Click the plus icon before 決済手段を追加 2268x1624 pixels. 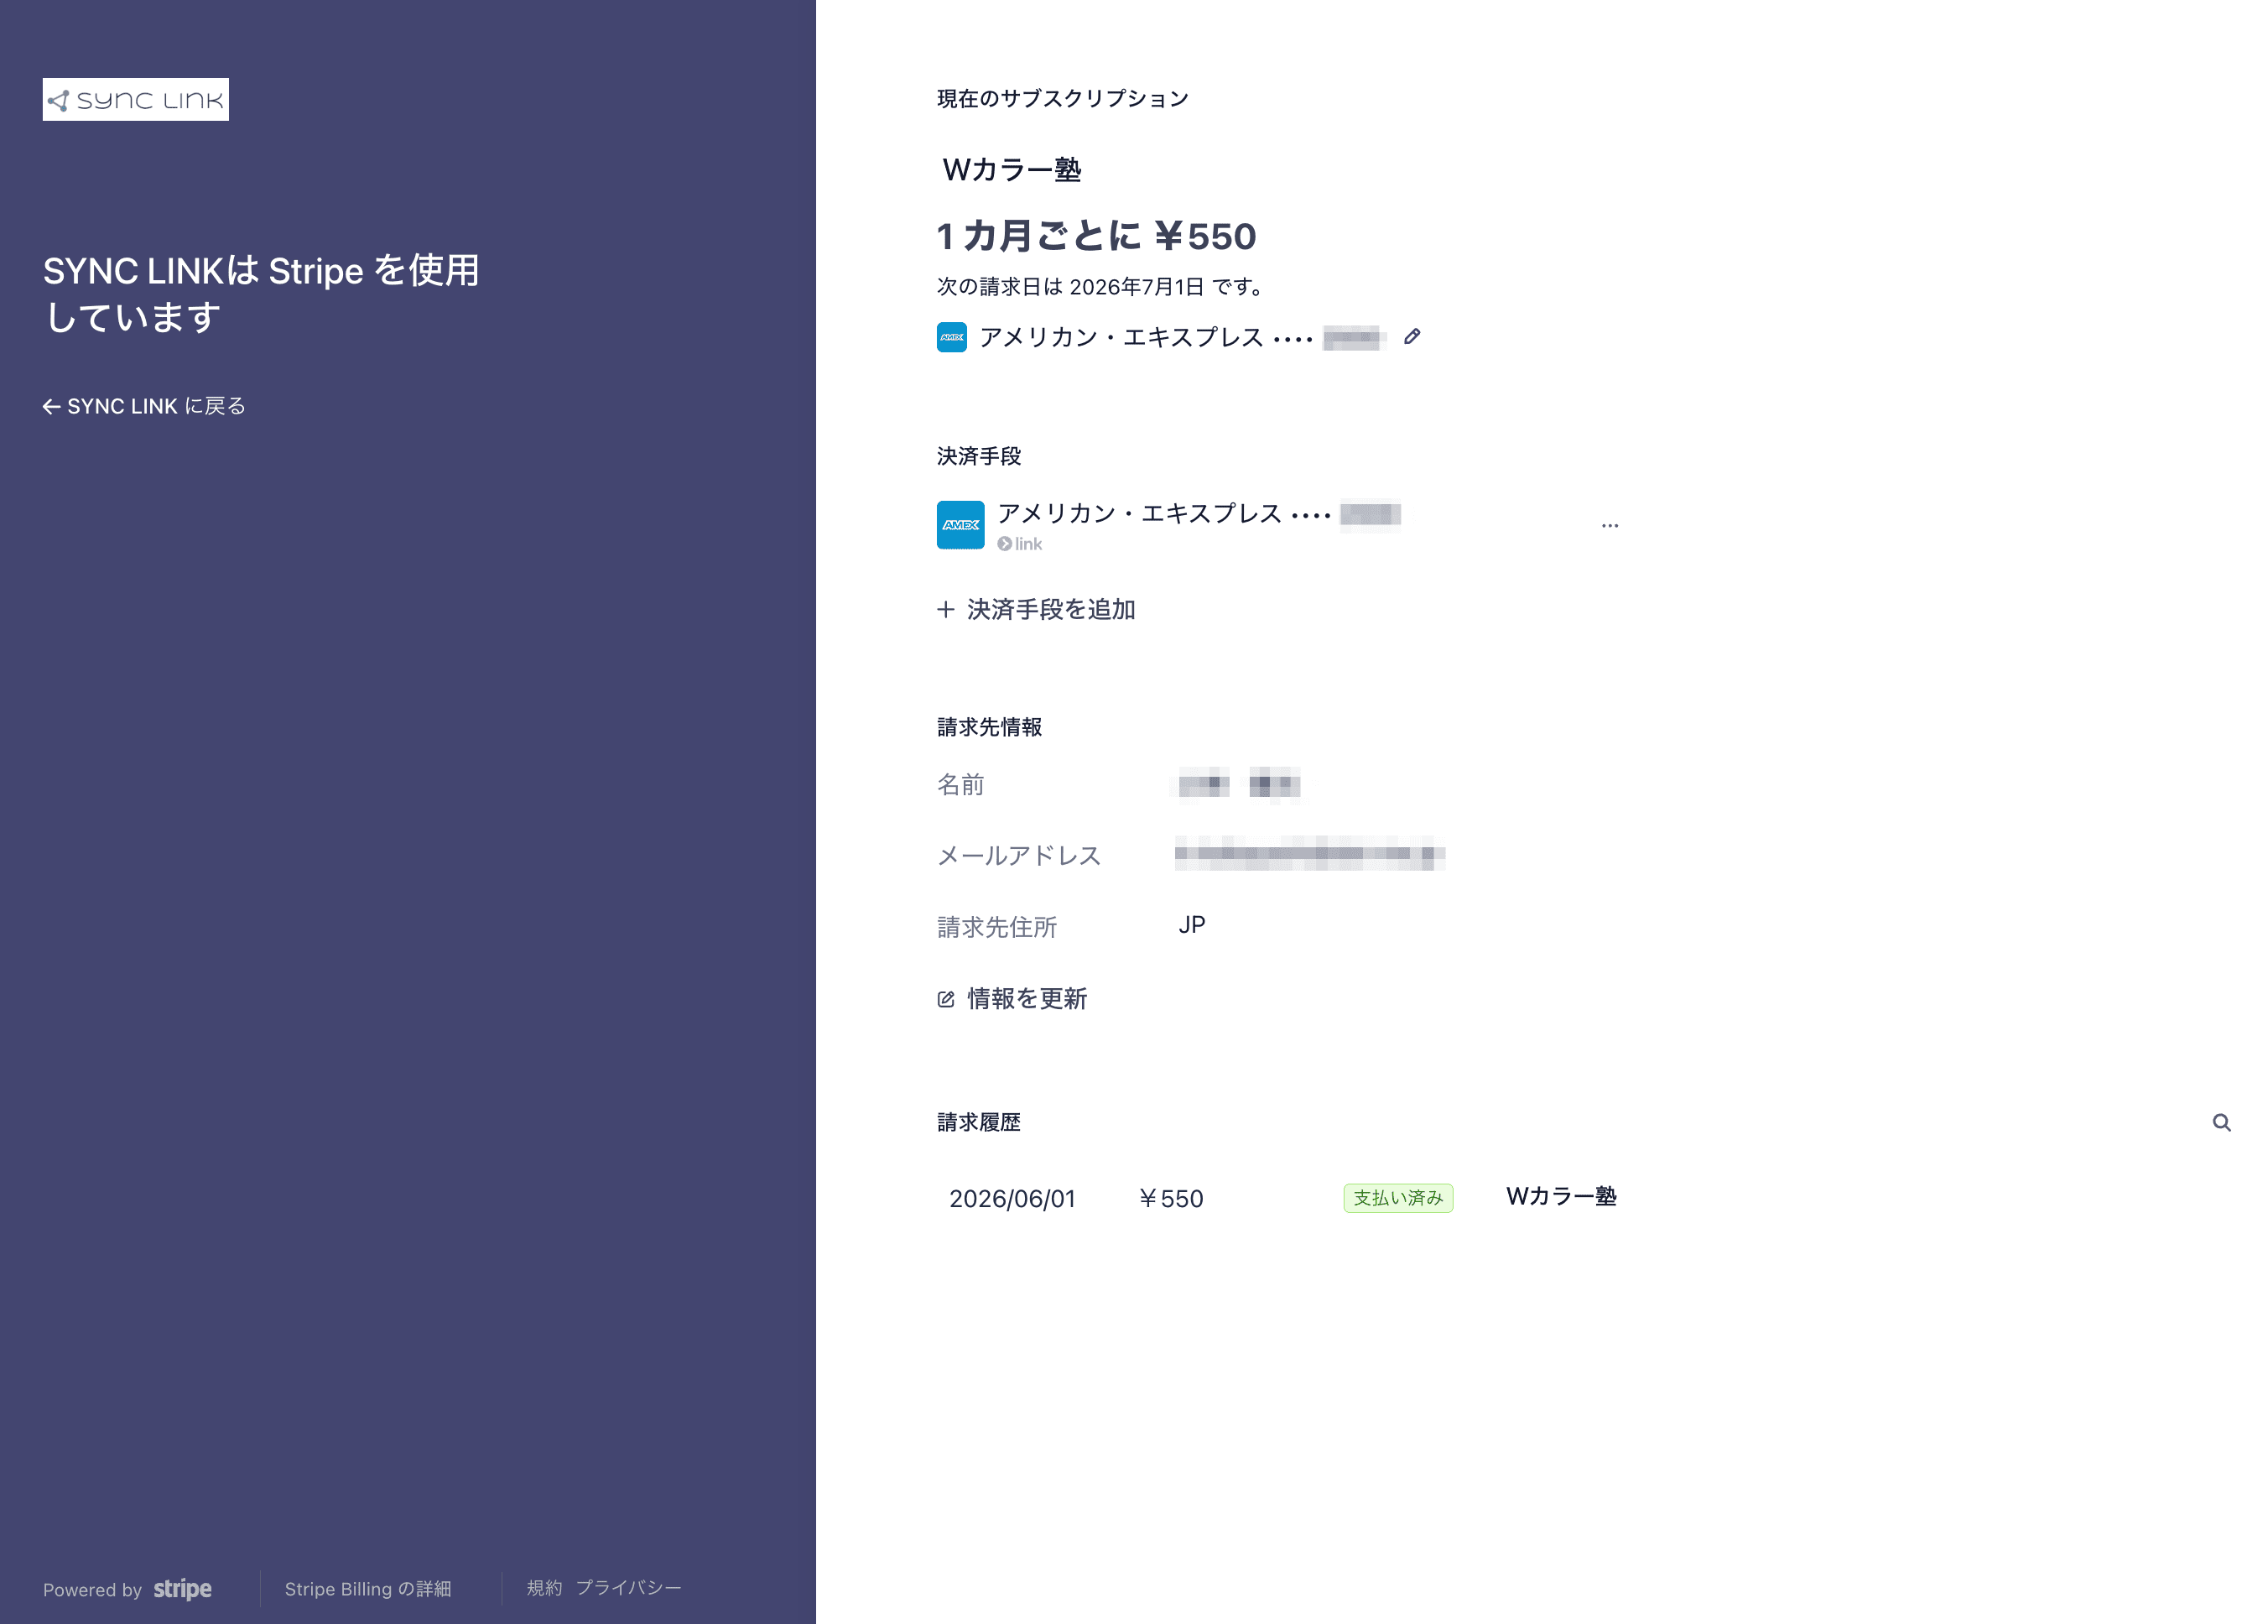[x=945, y=609]
